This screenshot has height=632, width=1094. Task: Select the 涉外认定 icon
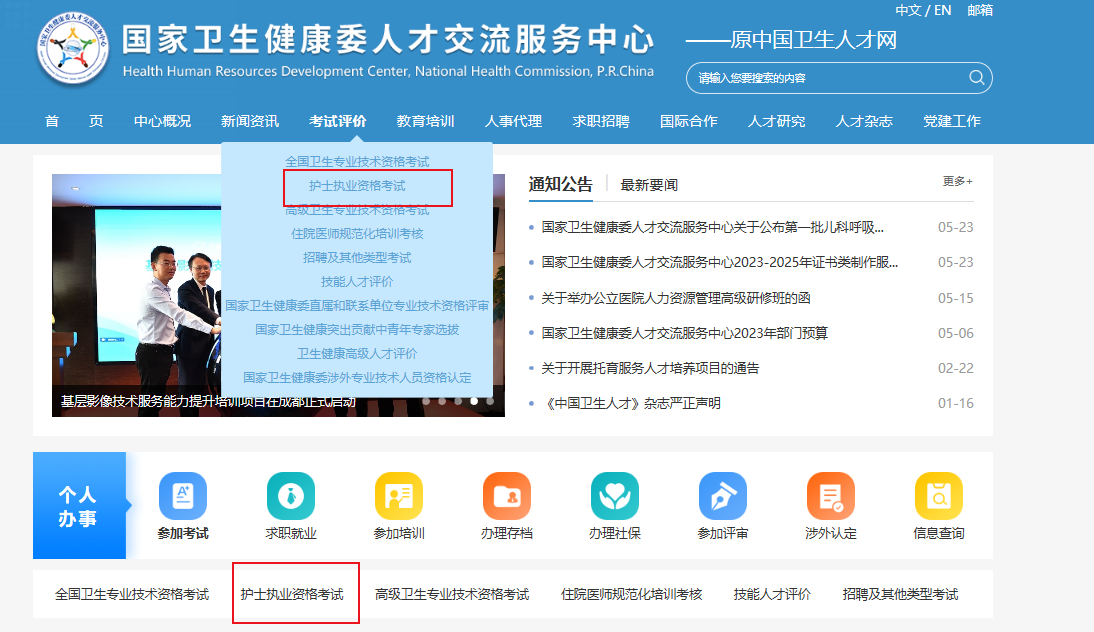(x=831, y=496)
